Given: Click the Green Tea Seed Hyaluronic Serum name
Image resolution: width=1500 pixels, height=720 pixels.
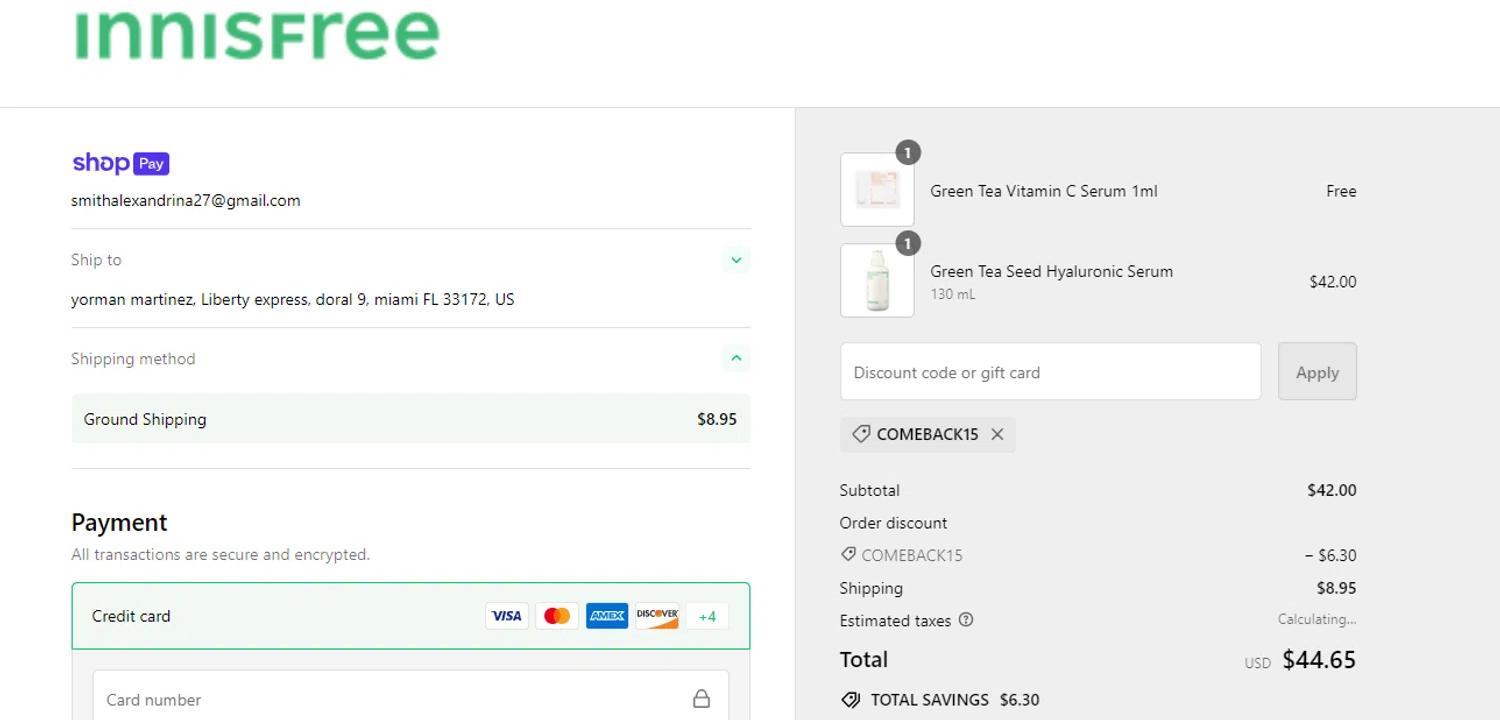Looking at the screenshot, I should click(1052, 271).
